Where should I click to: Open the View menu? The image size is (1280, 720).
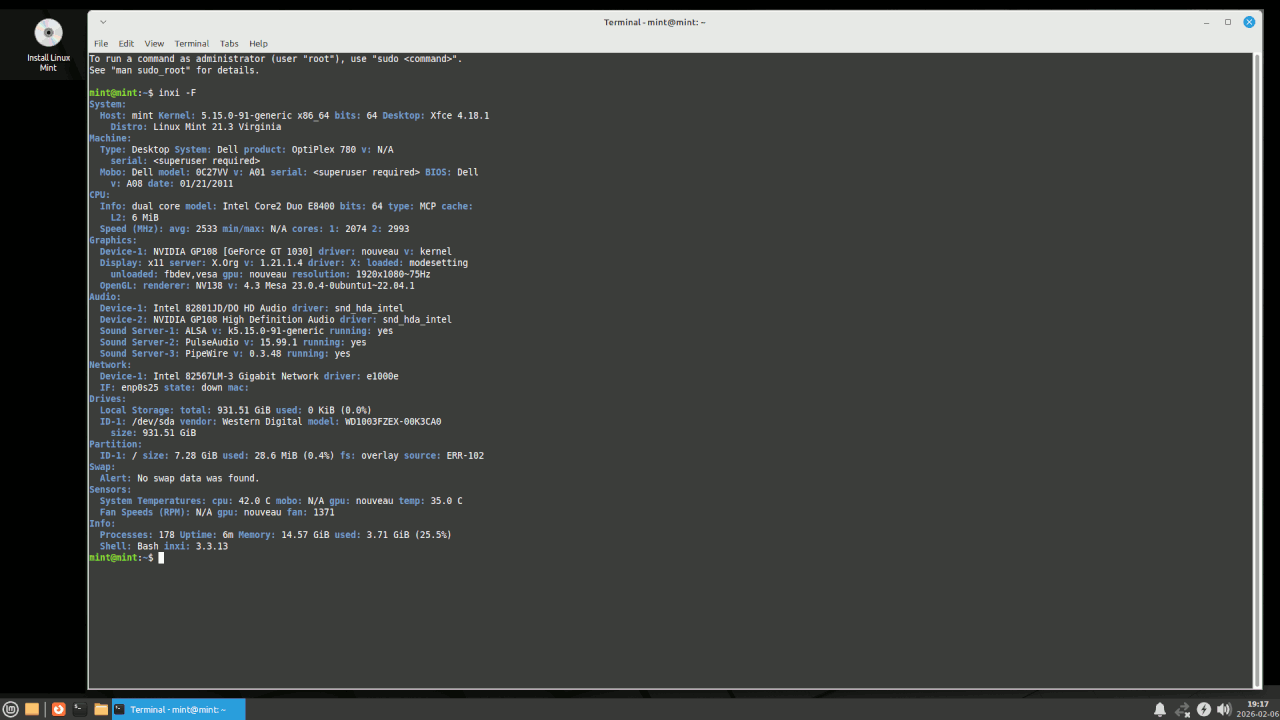tap(154, 43)
